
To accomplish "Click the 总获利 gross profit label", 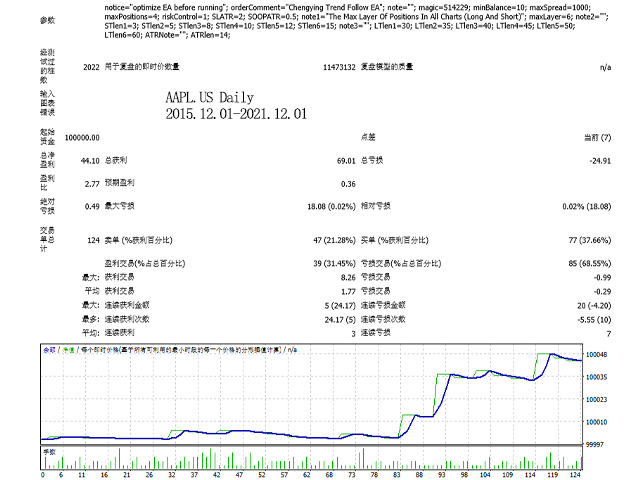I will point(116,160).
